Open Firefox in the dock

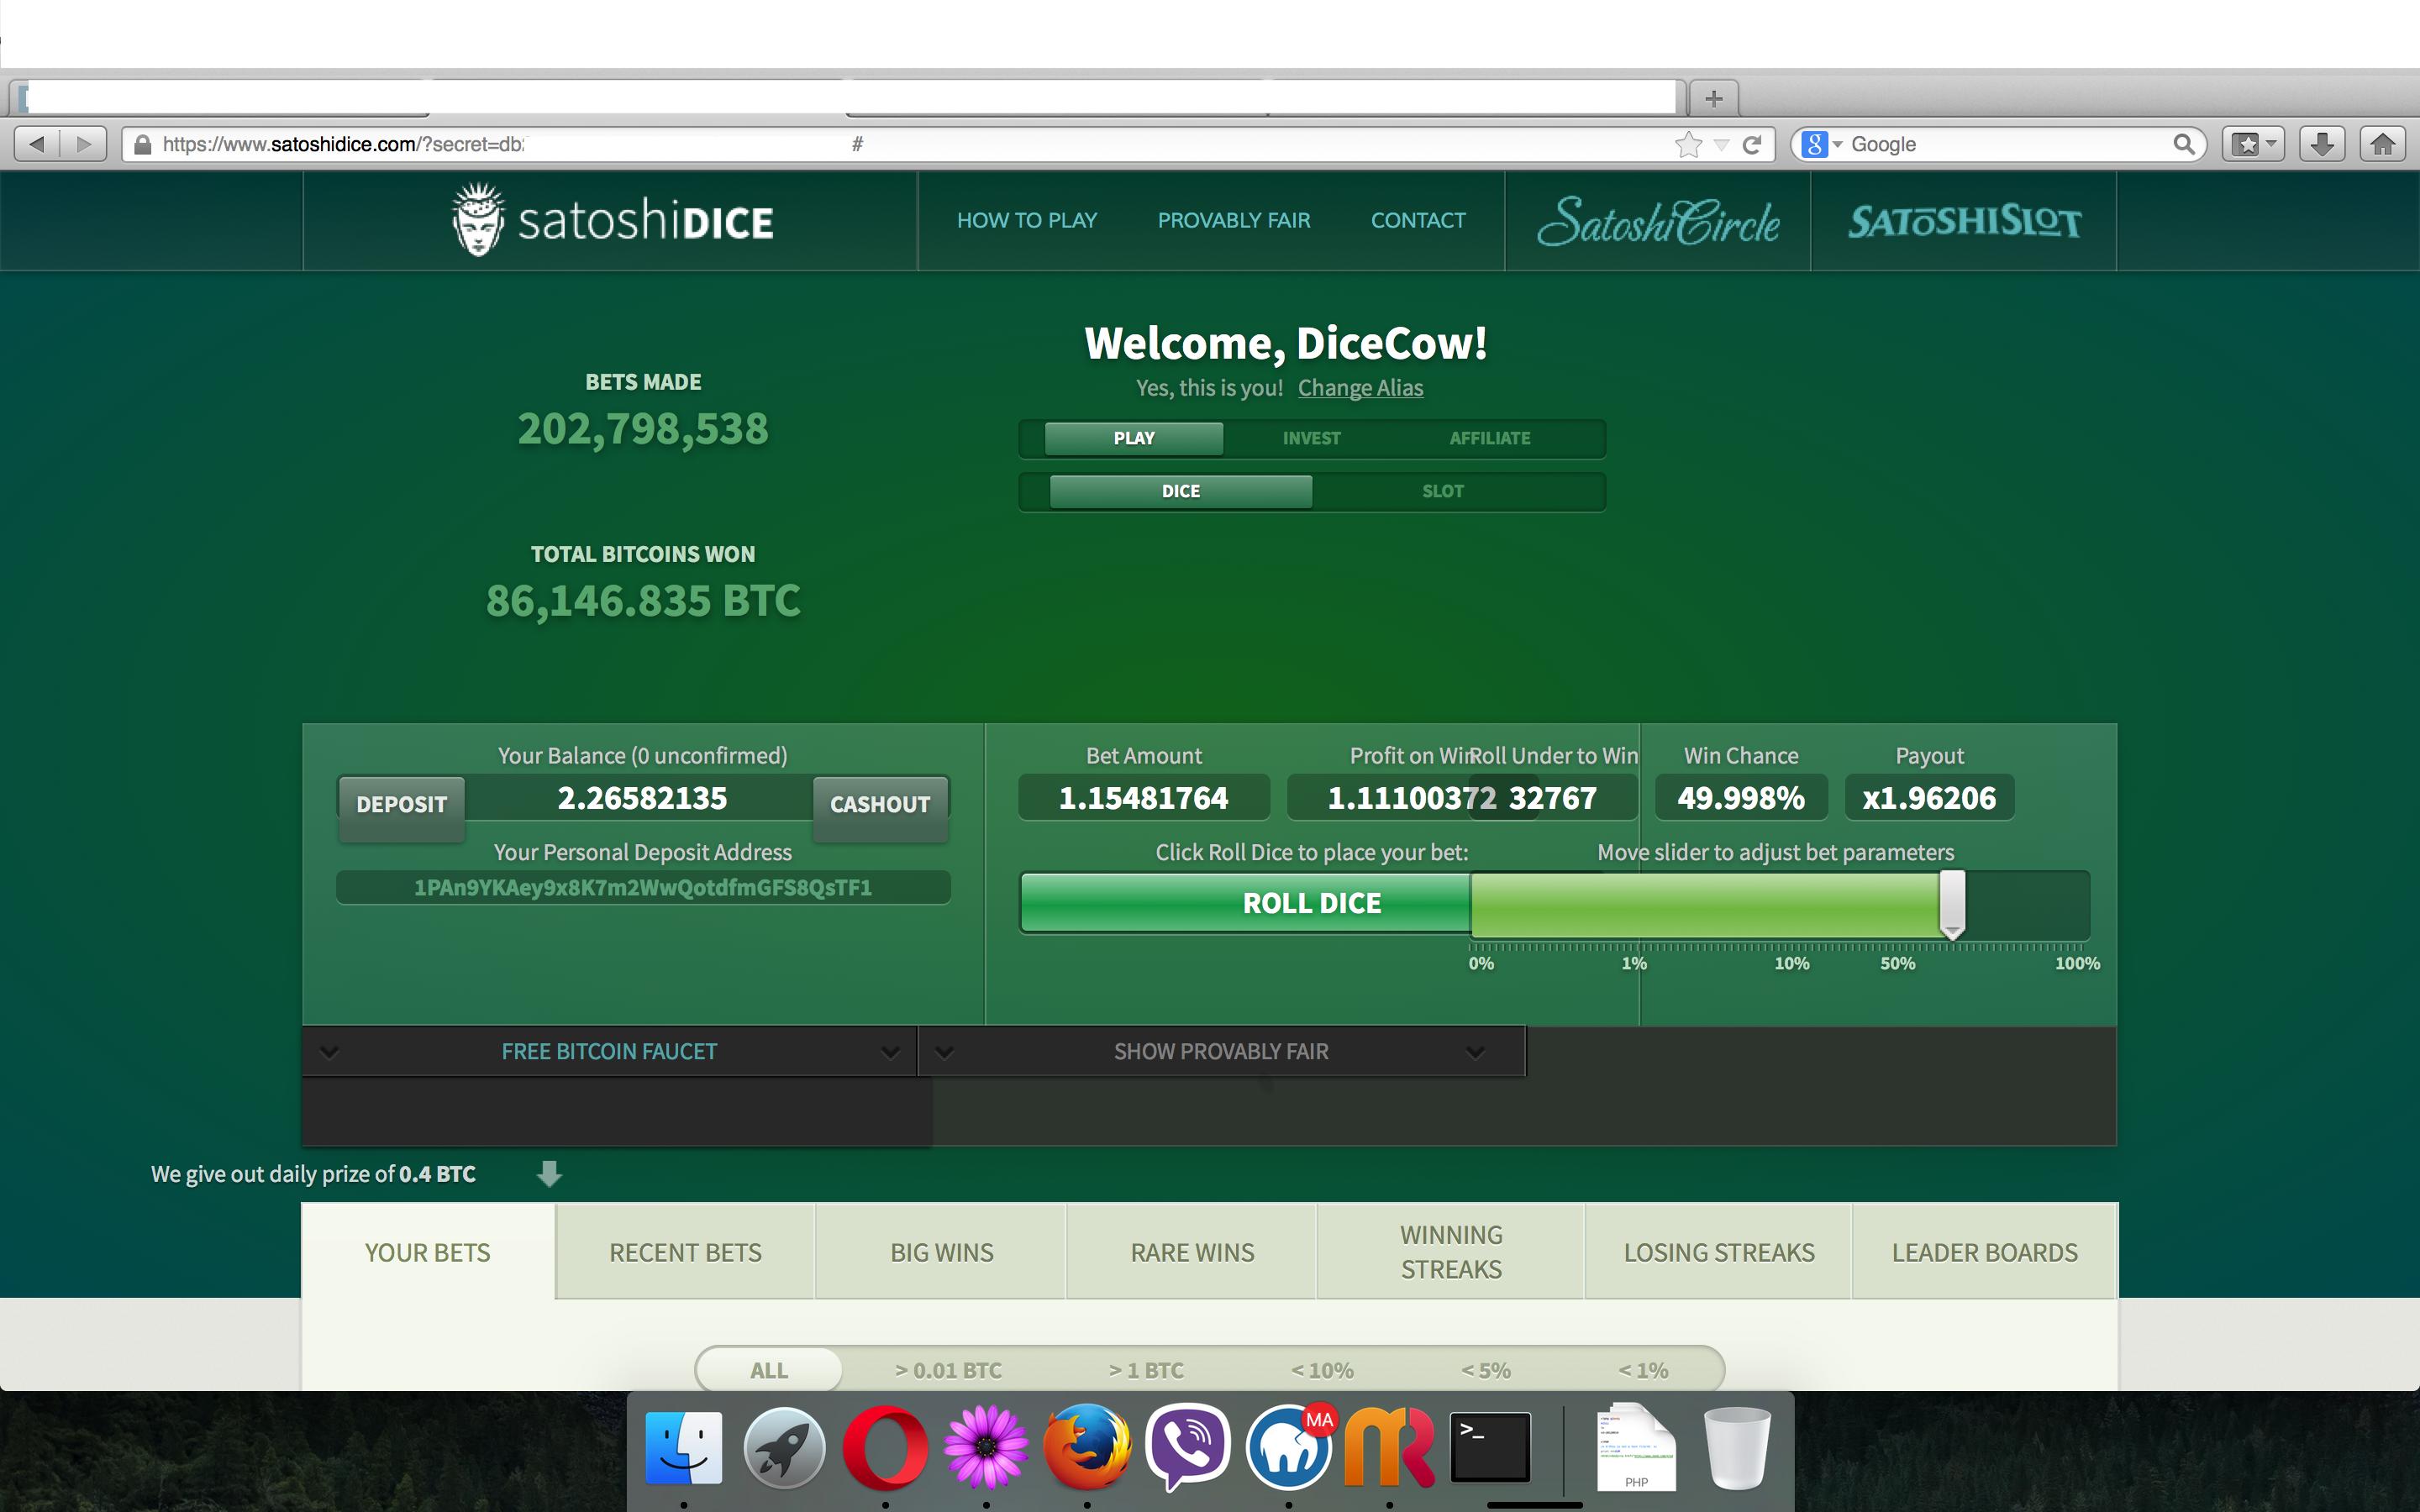point(1087,1448)
